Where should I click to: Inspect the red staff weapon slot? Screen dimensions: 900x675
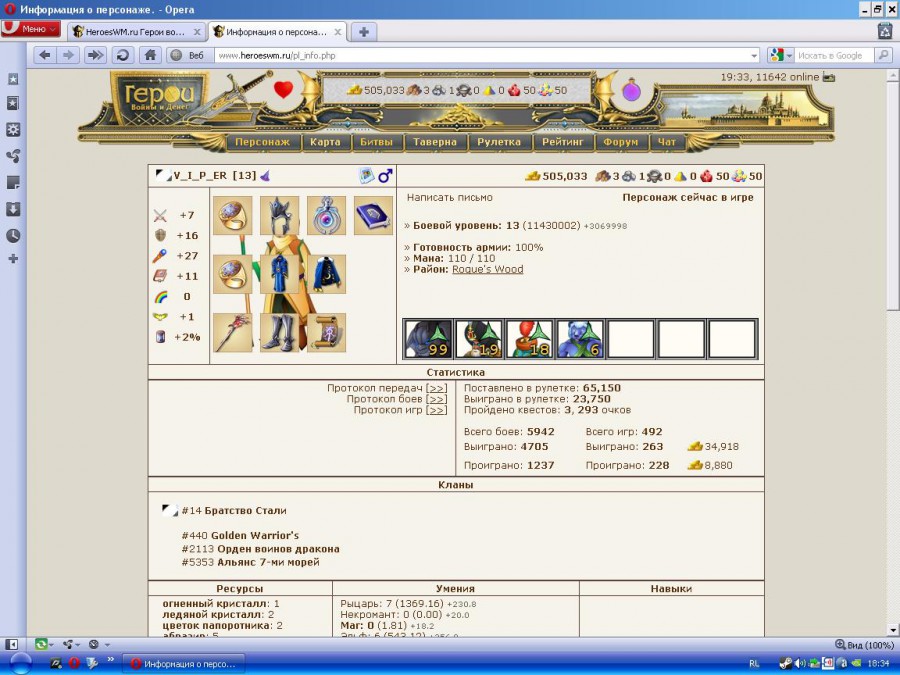232,332
